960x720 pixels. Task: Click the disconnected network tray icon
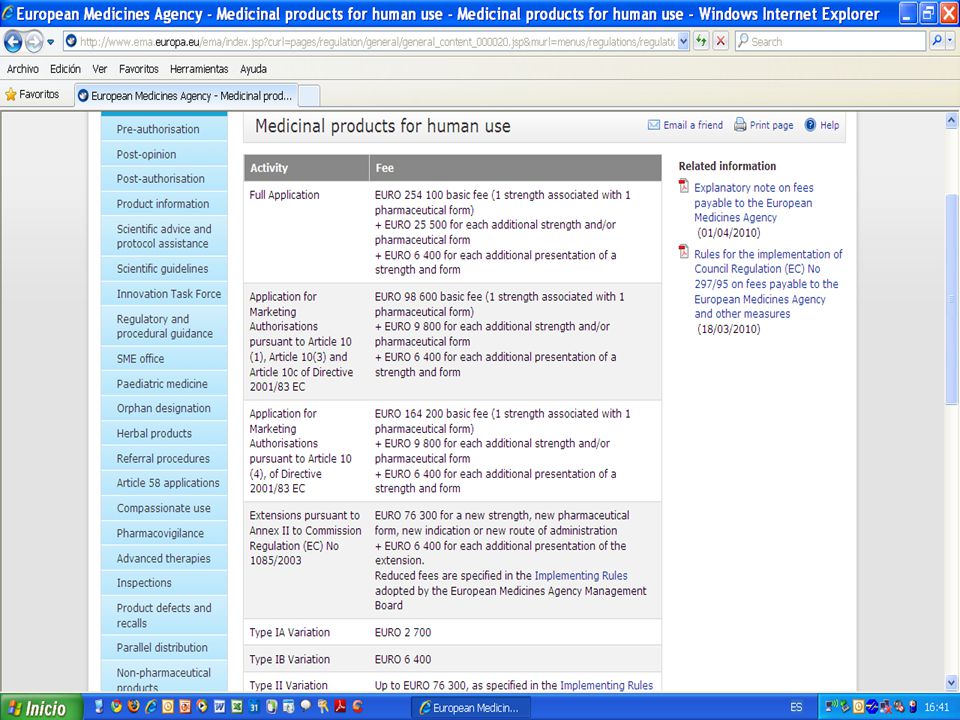(885, 707)
